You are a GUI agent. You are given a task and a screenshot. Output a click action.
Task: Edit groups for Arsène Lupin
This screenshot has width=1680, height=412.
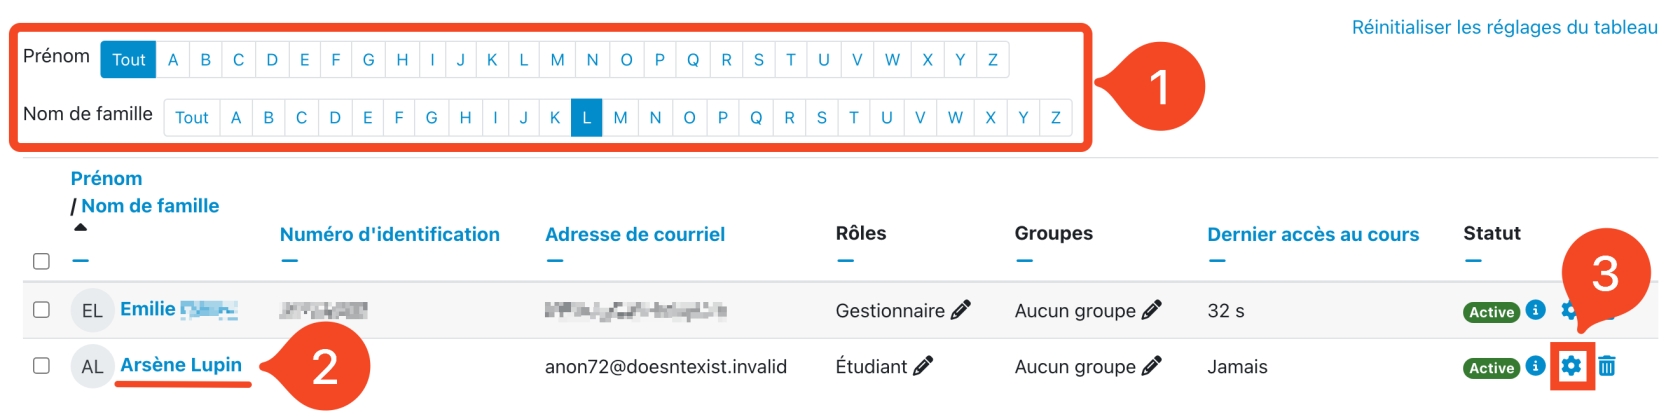point(1151,366)
